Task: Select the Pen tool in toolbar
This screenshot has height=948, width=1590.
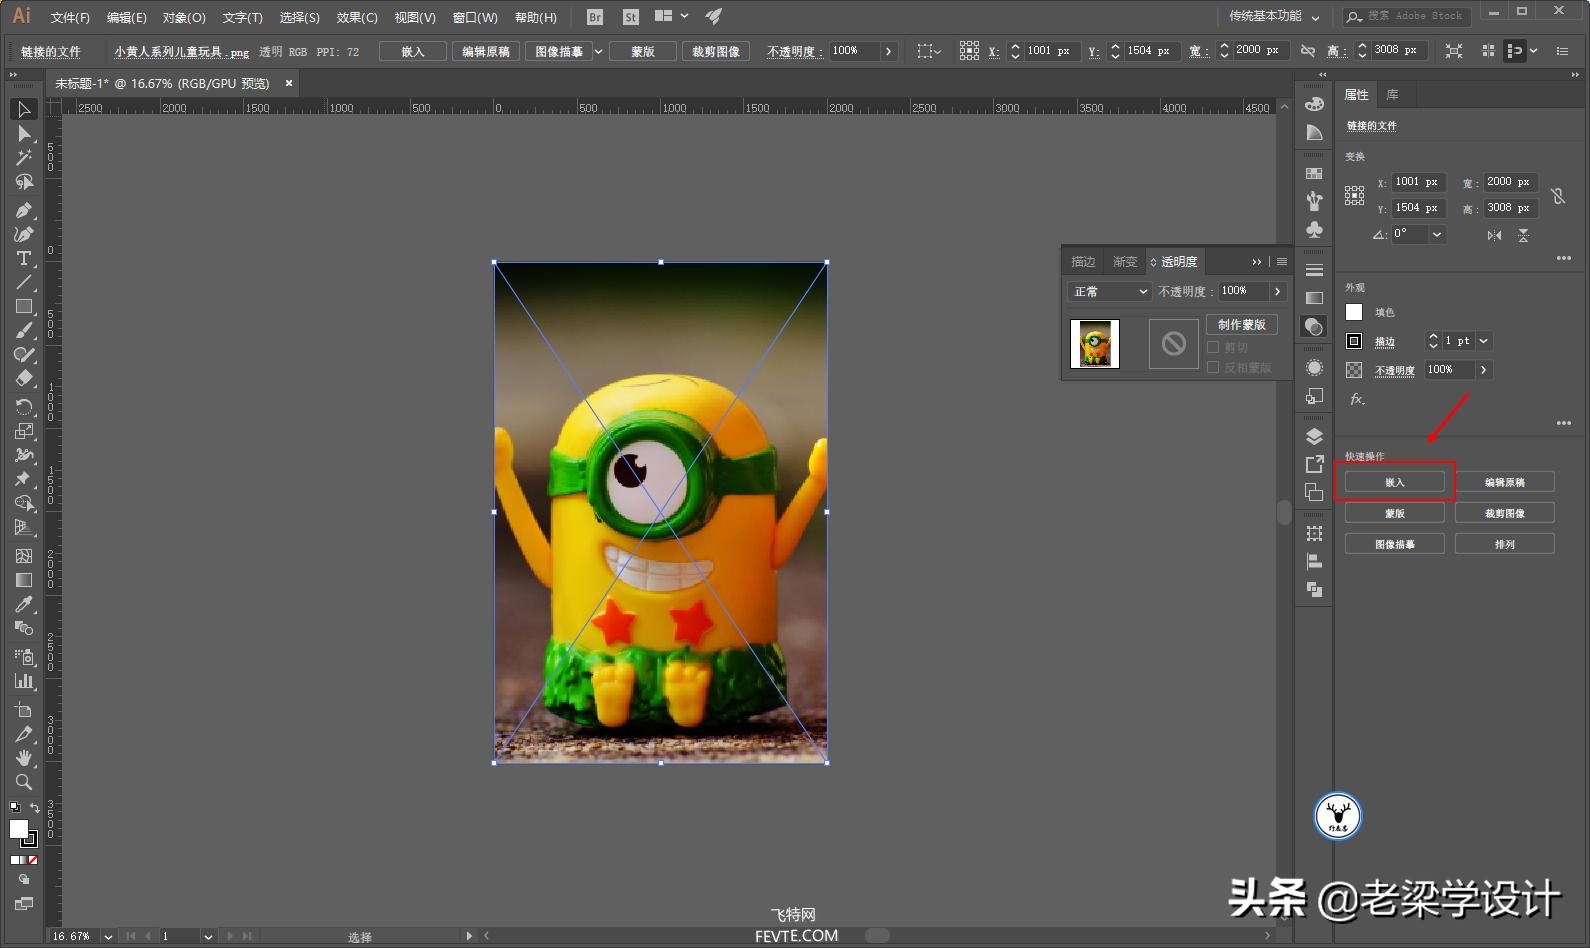Action: 23,210
